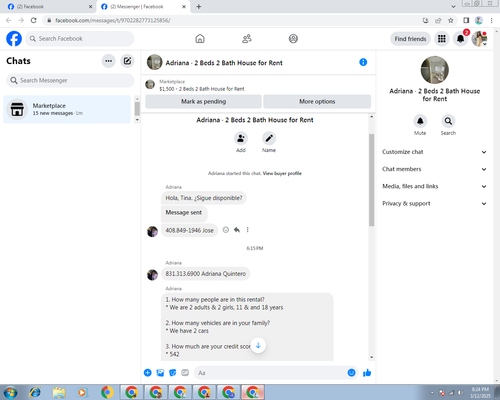
Task: Start a new message with compose icon
Action: tap(127, 61)
